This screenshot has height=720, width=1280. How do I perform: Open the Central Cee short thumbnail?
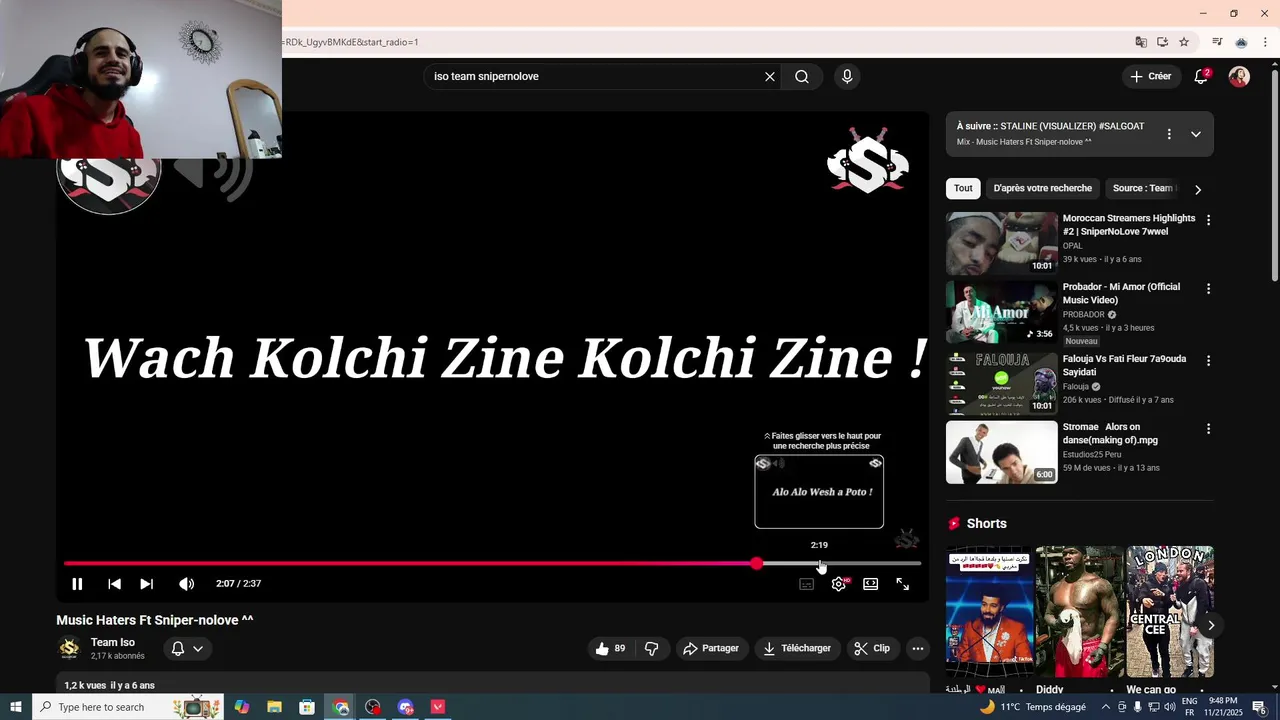coord(1170,612)
